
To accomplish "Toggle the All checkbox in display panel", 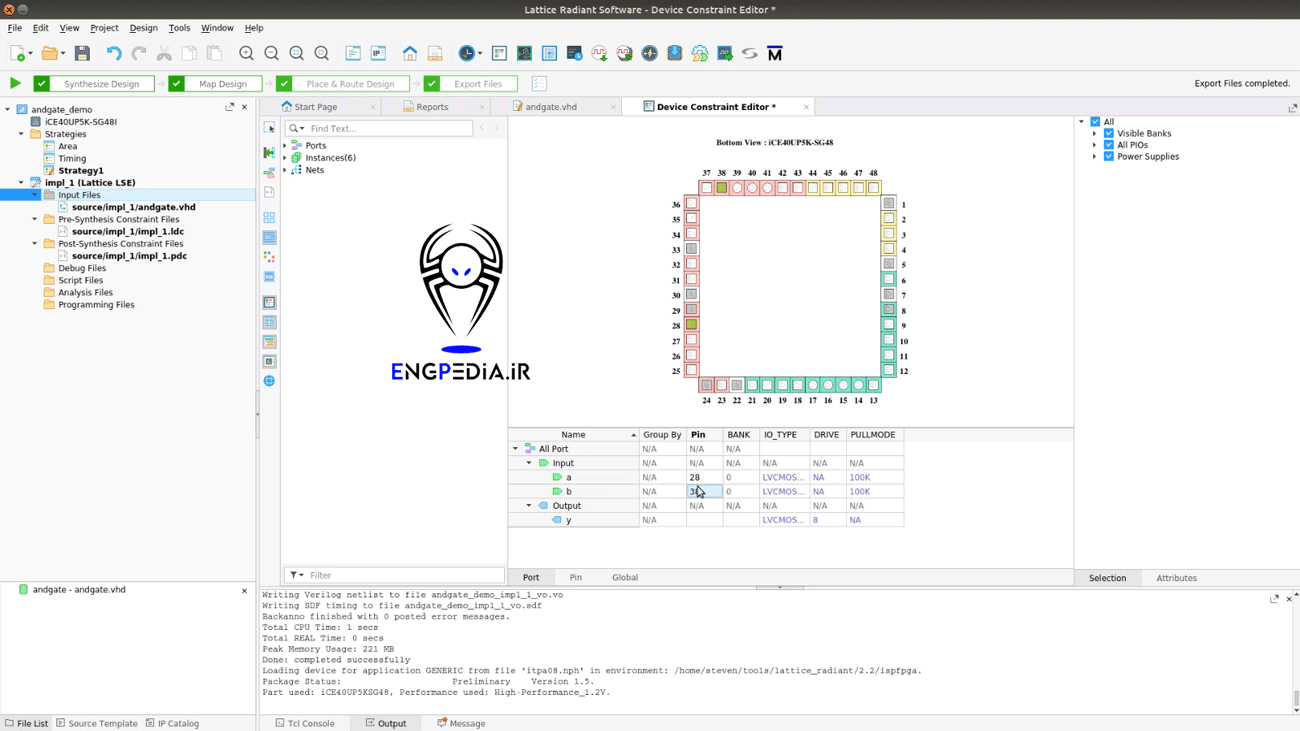I will (x=1095, y=122).
